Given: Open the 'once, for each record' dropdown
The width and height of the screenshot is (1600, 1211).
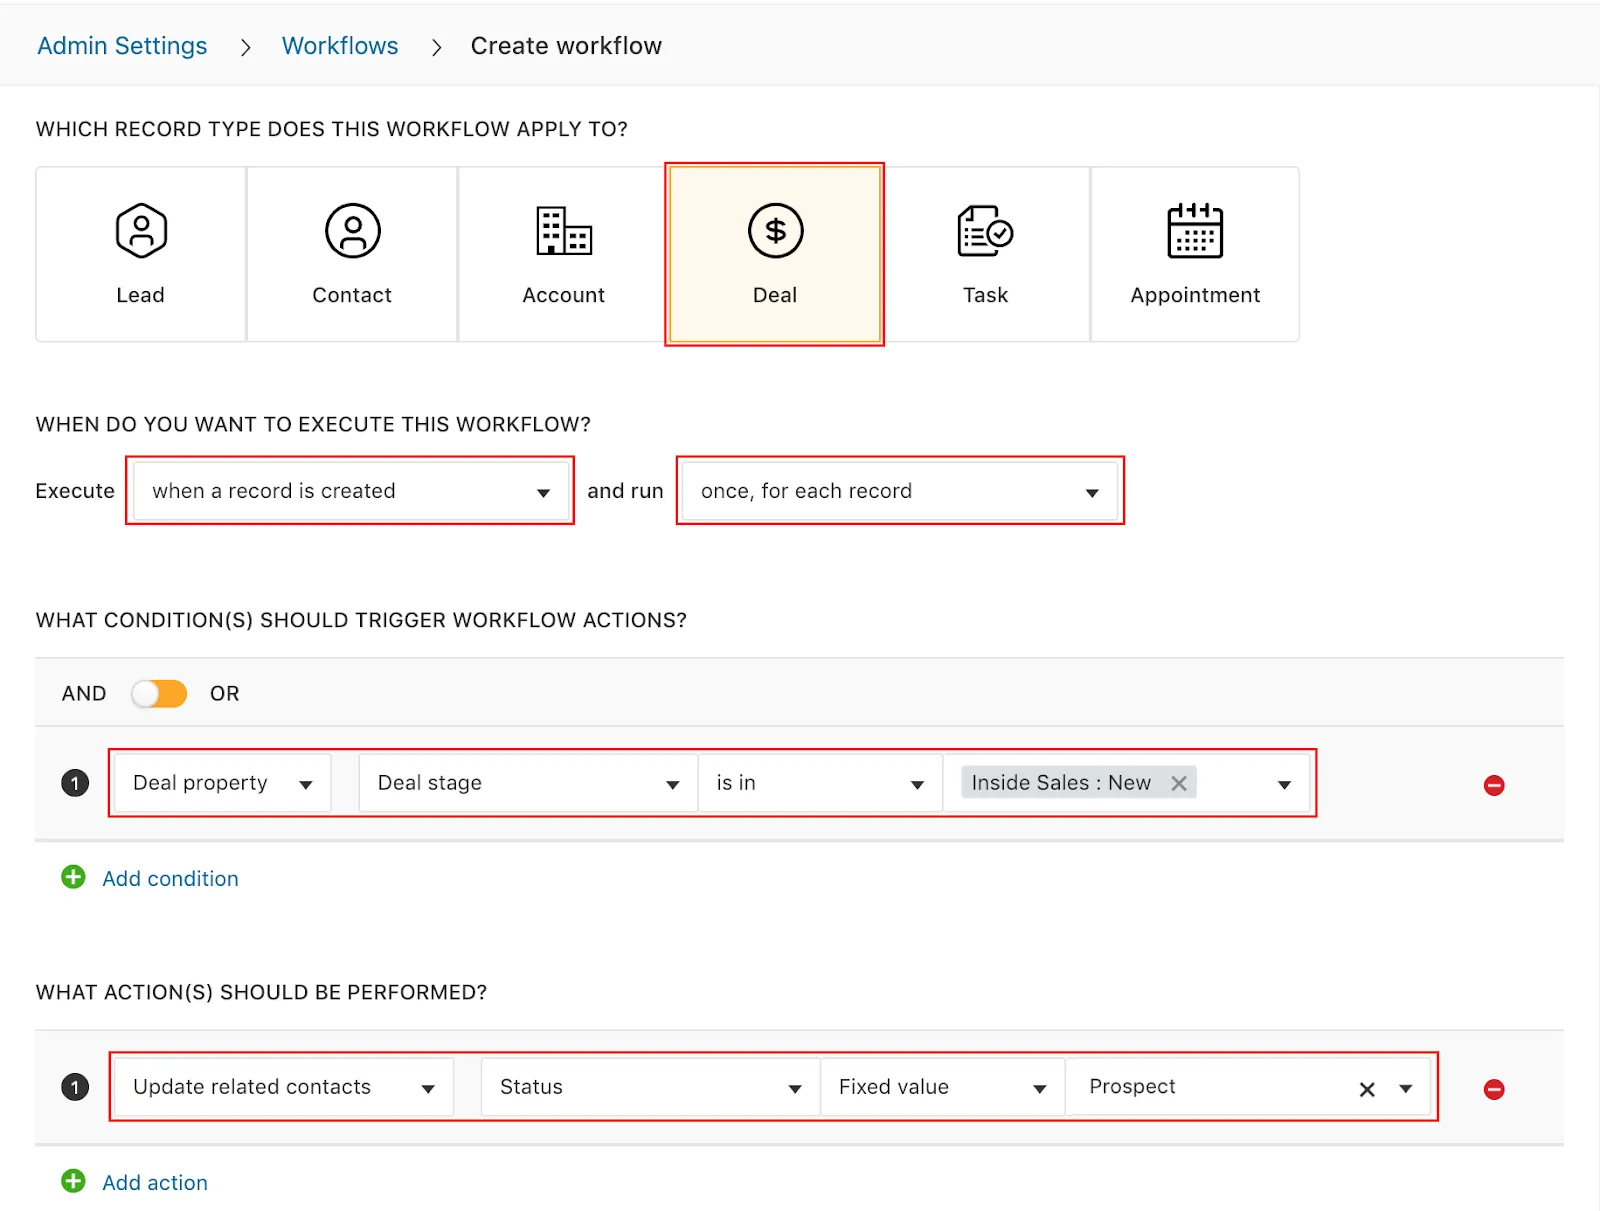Looking at the screenshot, I should click(900, 490).
